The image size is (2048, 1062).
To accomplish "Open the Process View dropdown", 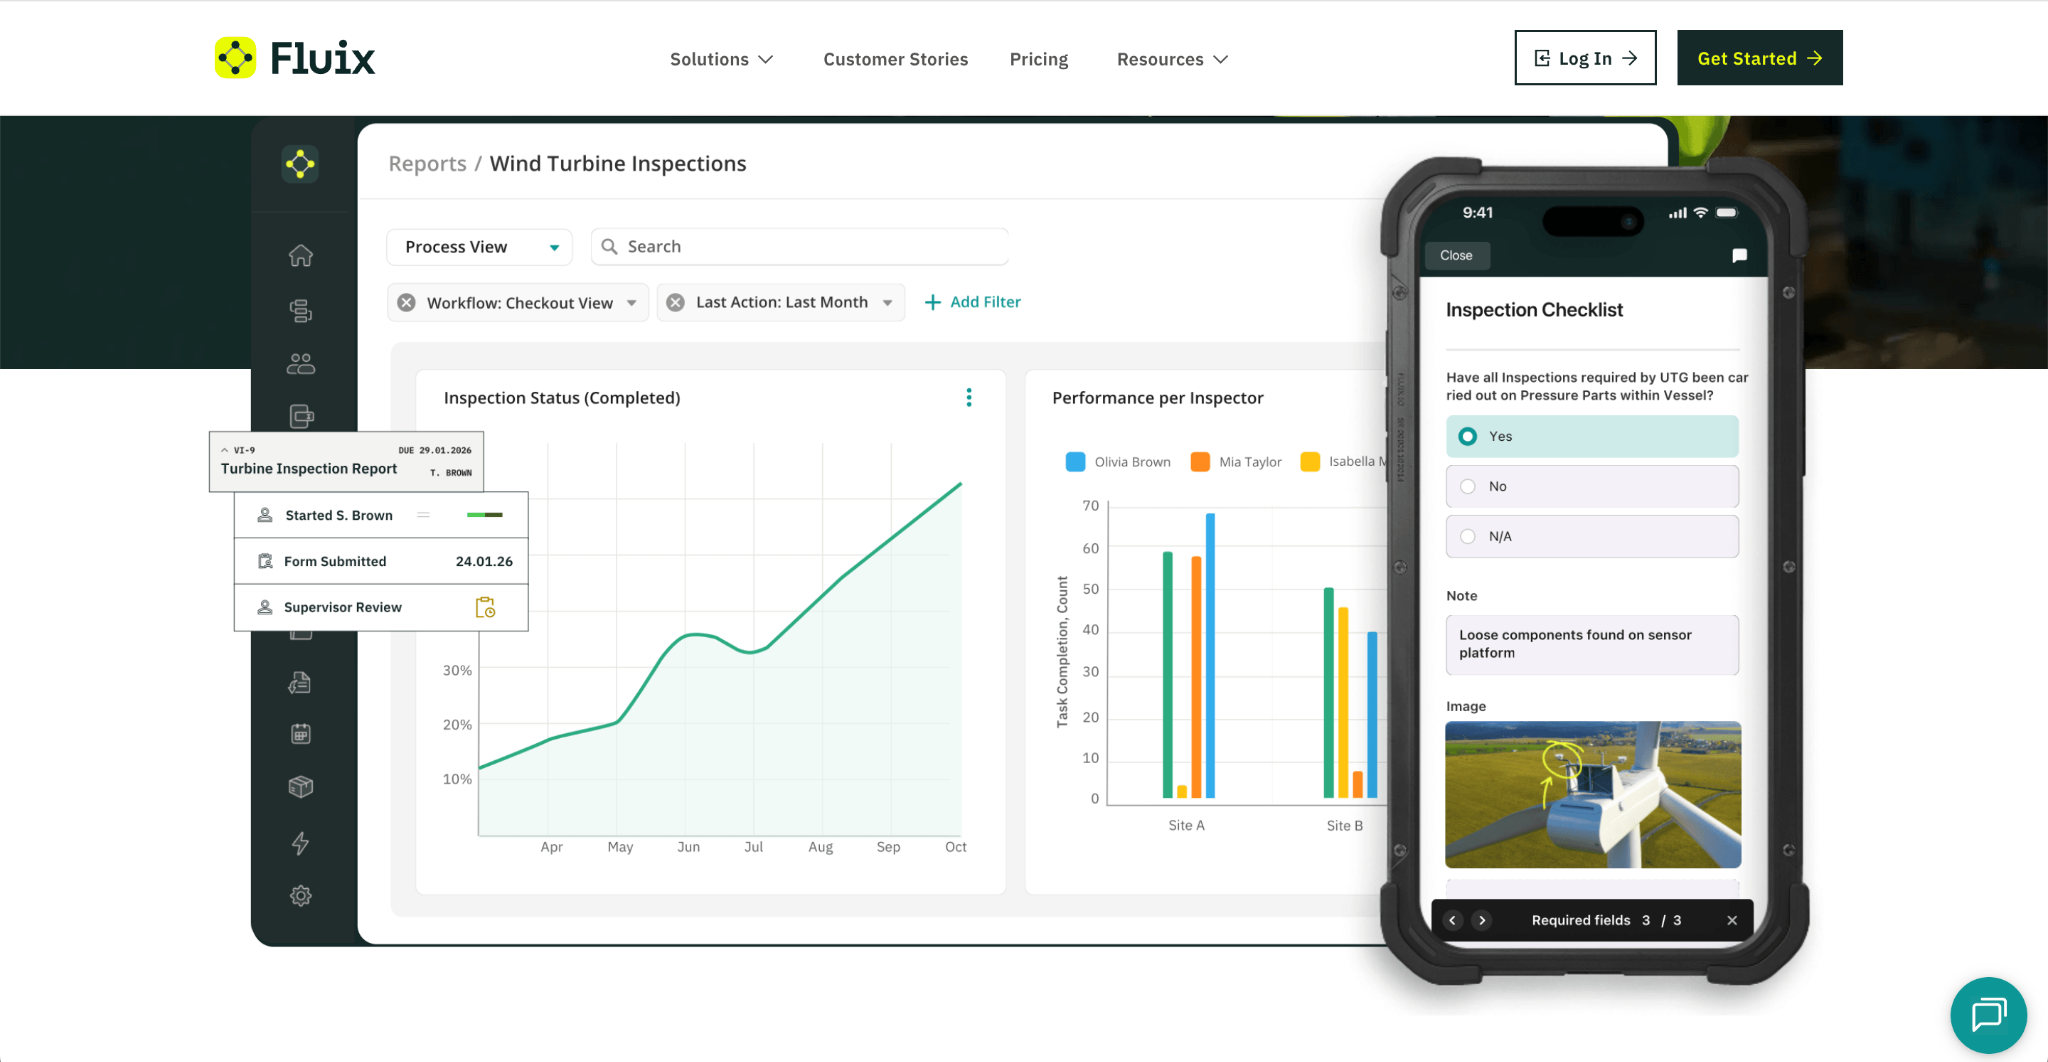I will (x=480, y=247).
